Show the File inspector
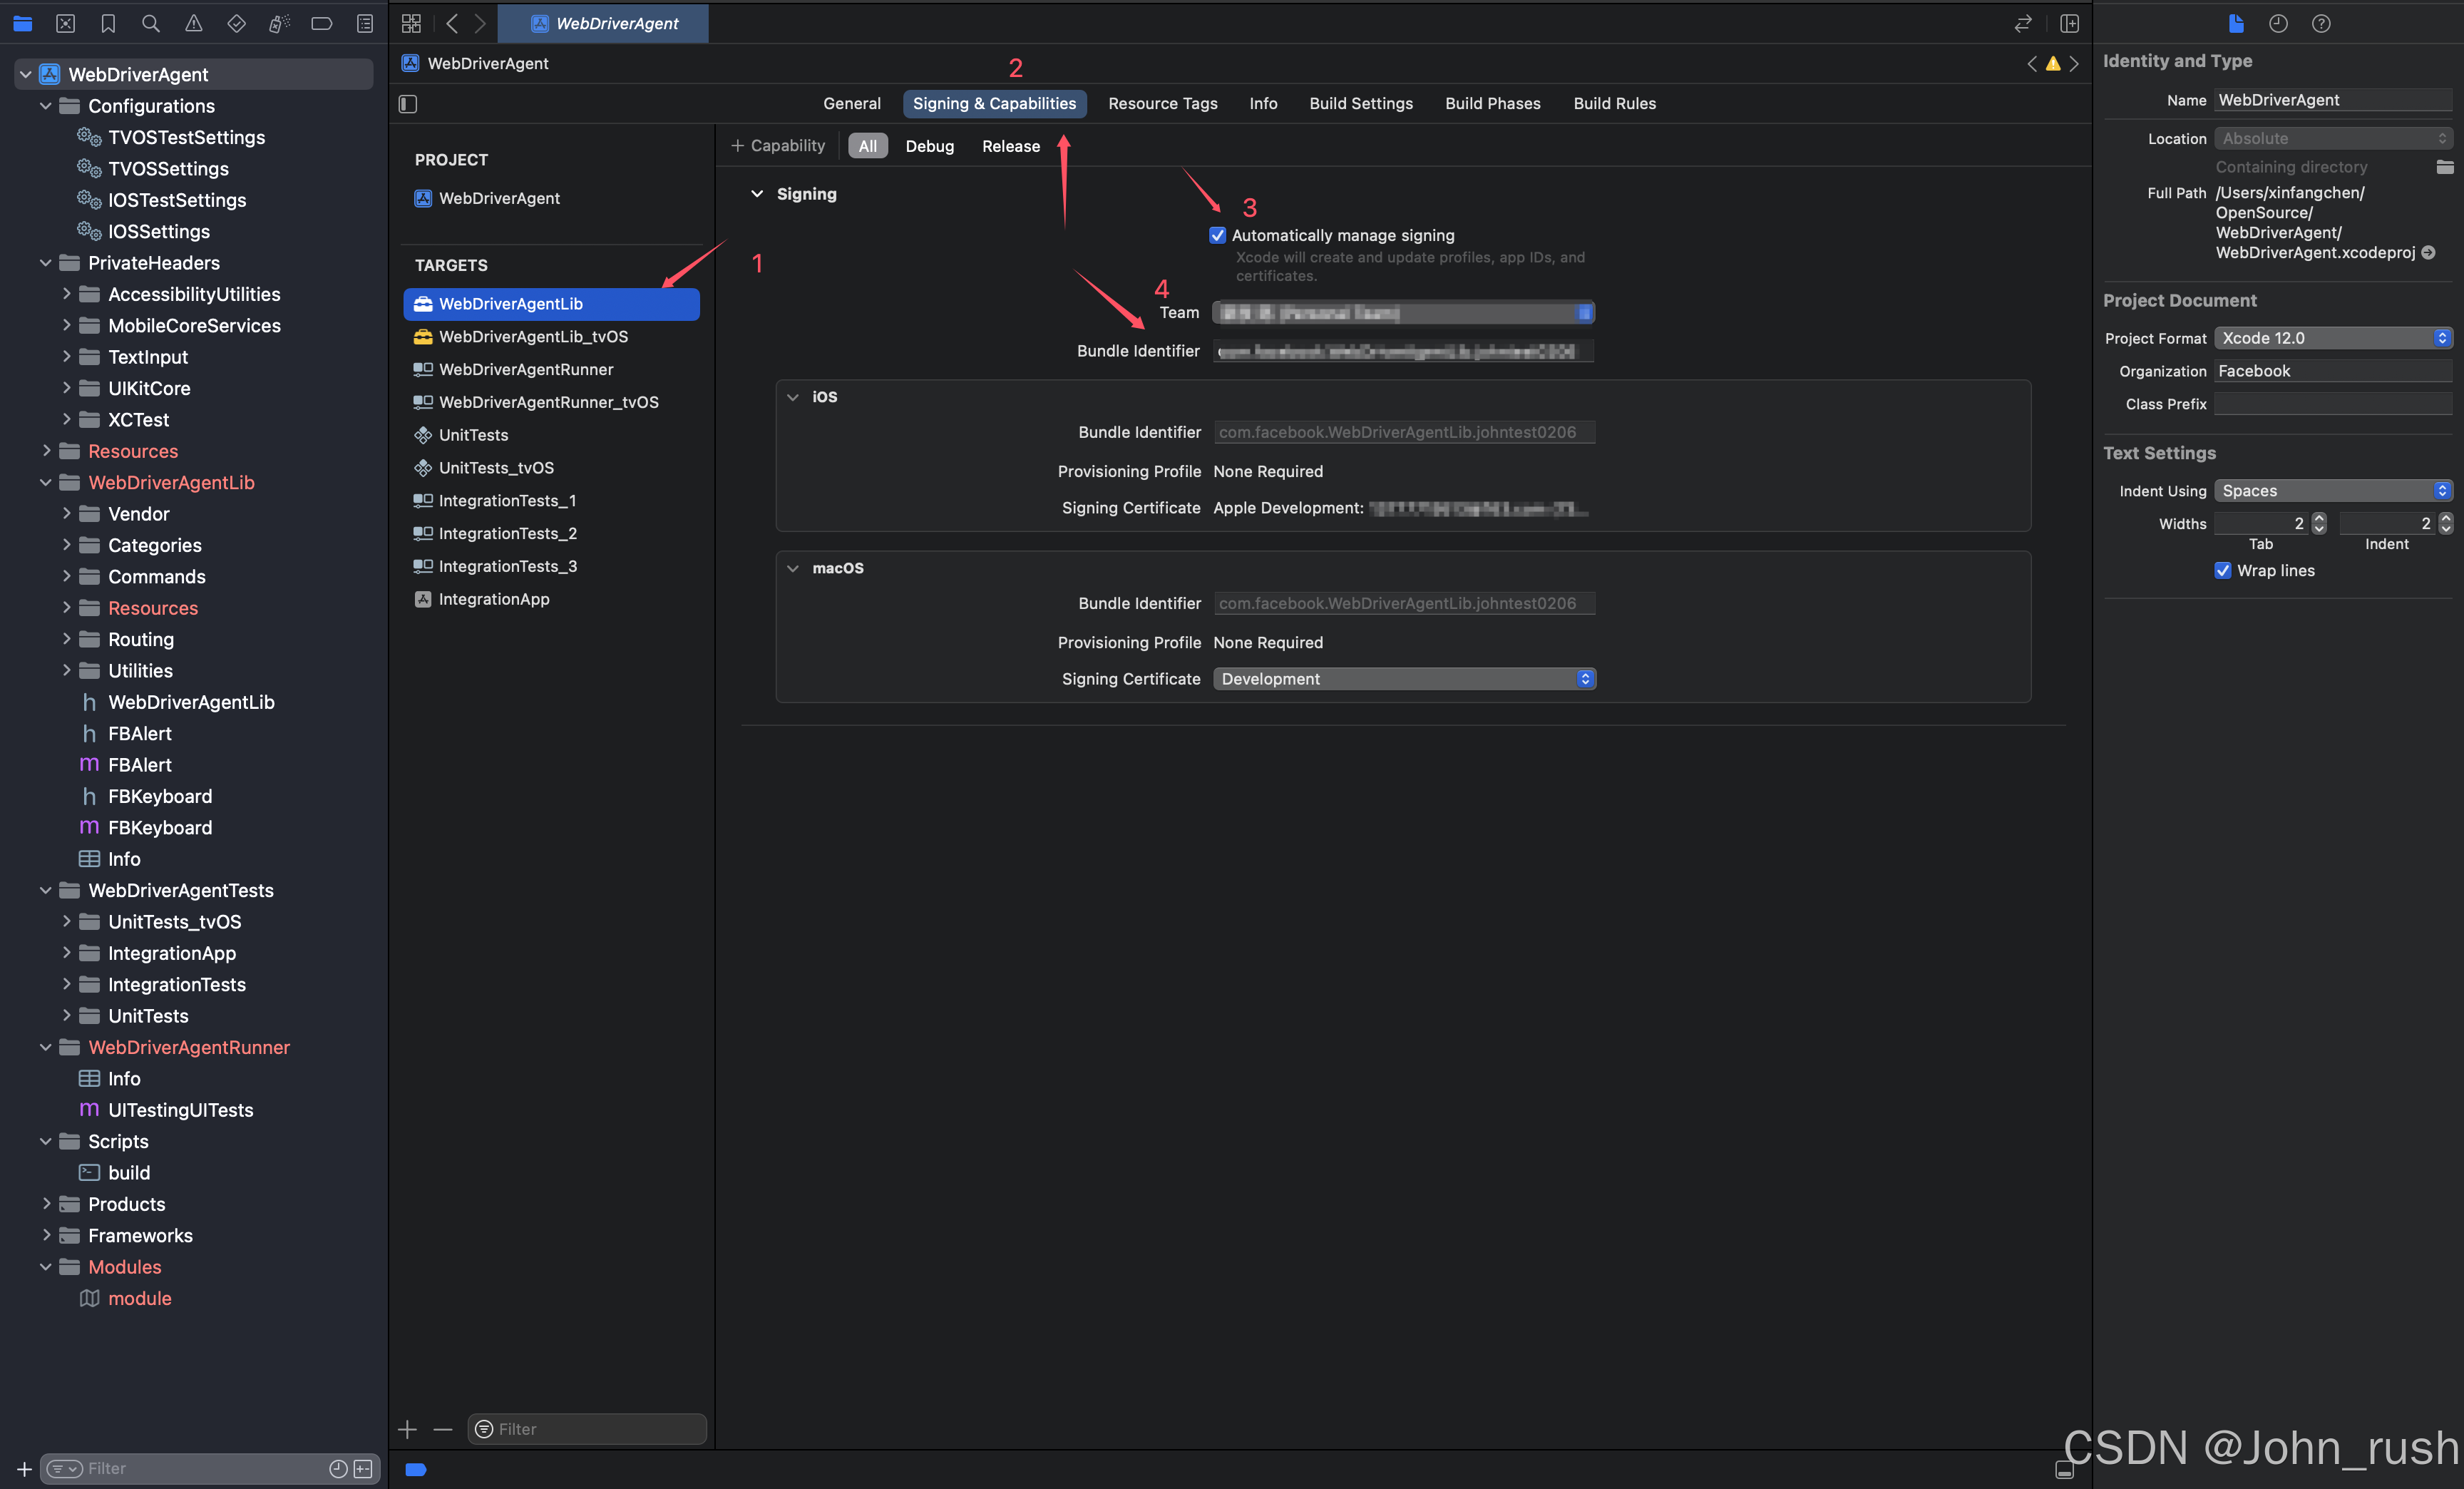Image resolution: width=2464 pixels, height=1489 pixels. [2236, 23]
